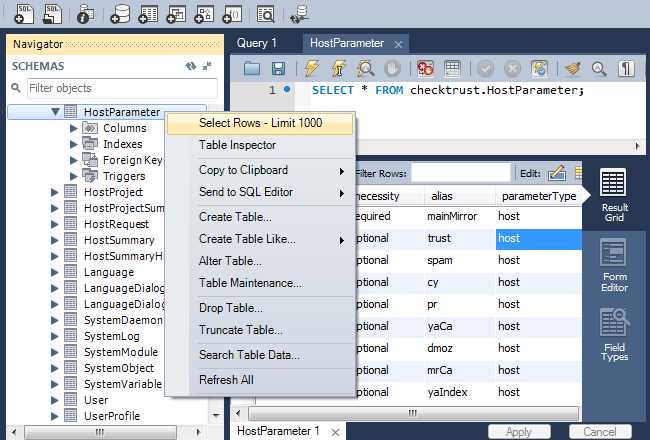This screenshot has width=650, height=440.
Task: Click the create new table icon
Action: tap(148, 14)
